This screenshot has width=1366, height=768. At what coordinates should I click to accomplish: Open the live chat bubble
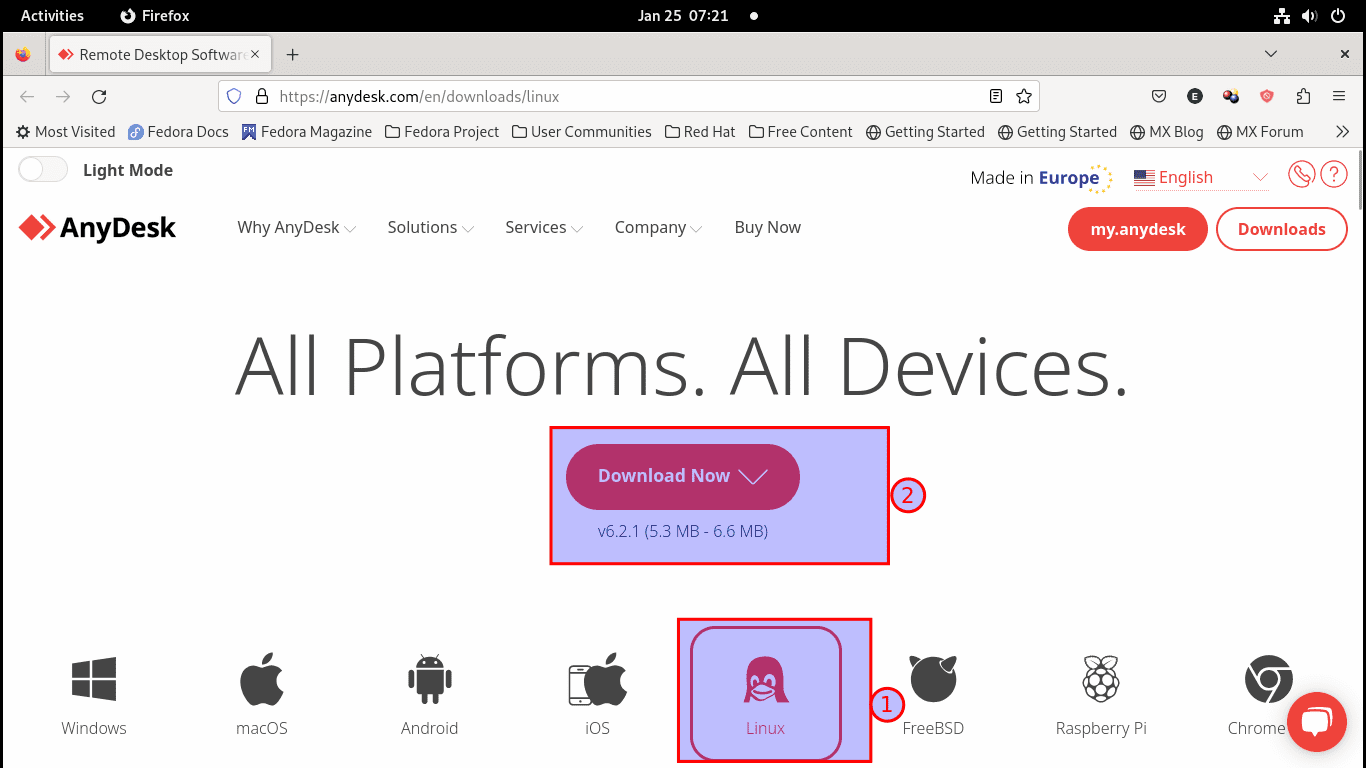(1318, 721)
